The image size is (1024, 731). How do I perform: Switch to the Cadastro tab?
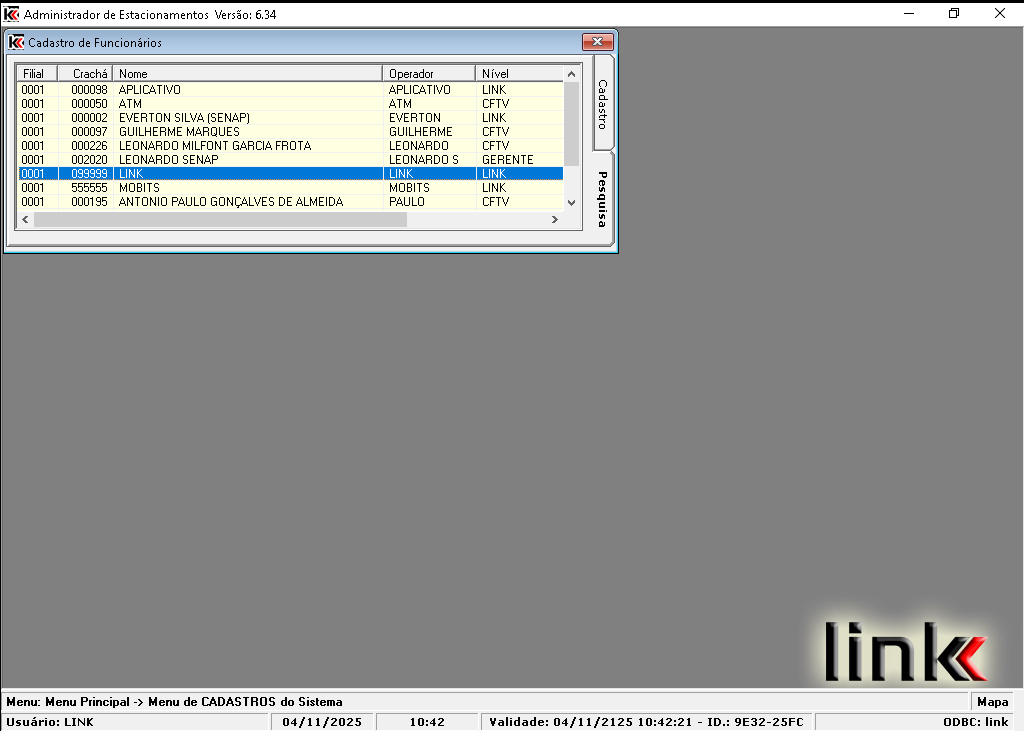pyautogui.click(x=602, y=105)
